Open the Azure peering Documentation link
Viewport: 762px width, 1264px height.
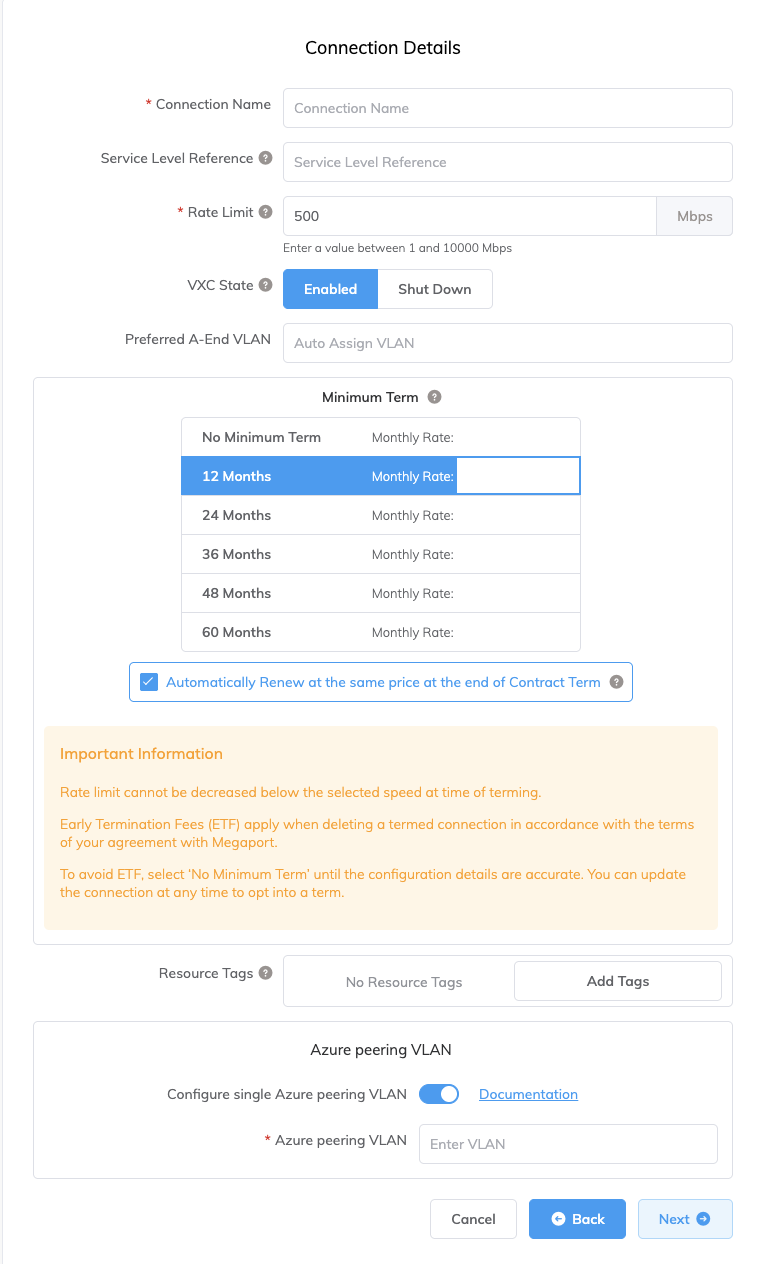click(x=528, y=1094)
